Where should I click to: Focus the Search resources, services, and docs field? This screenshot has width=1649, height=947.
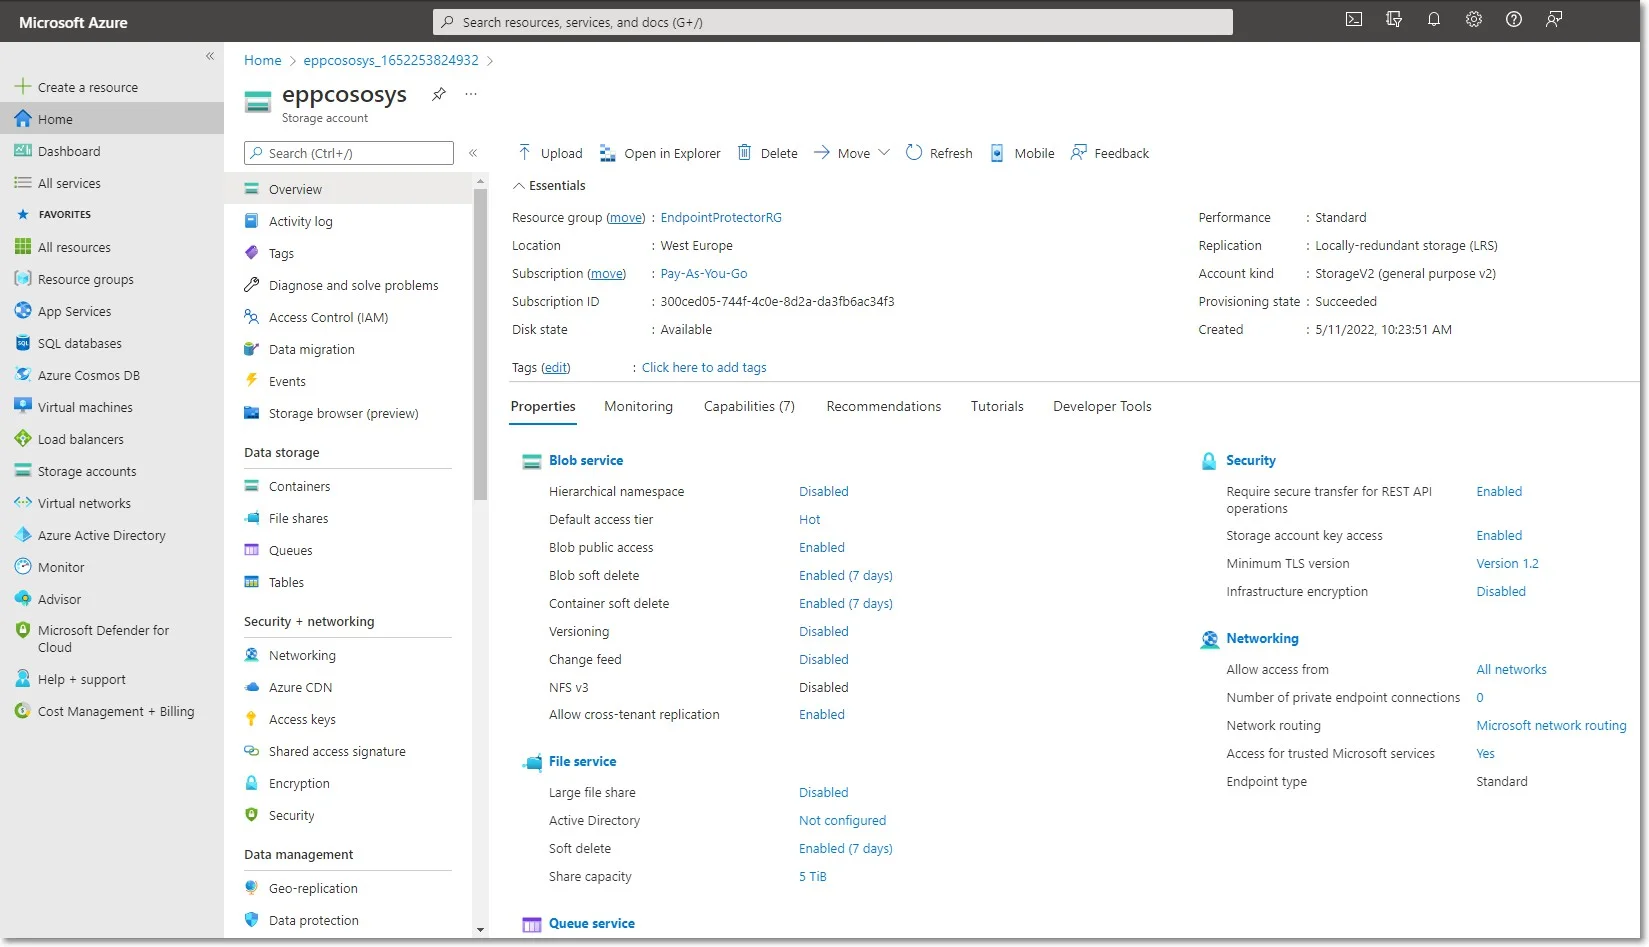[833, 22]
